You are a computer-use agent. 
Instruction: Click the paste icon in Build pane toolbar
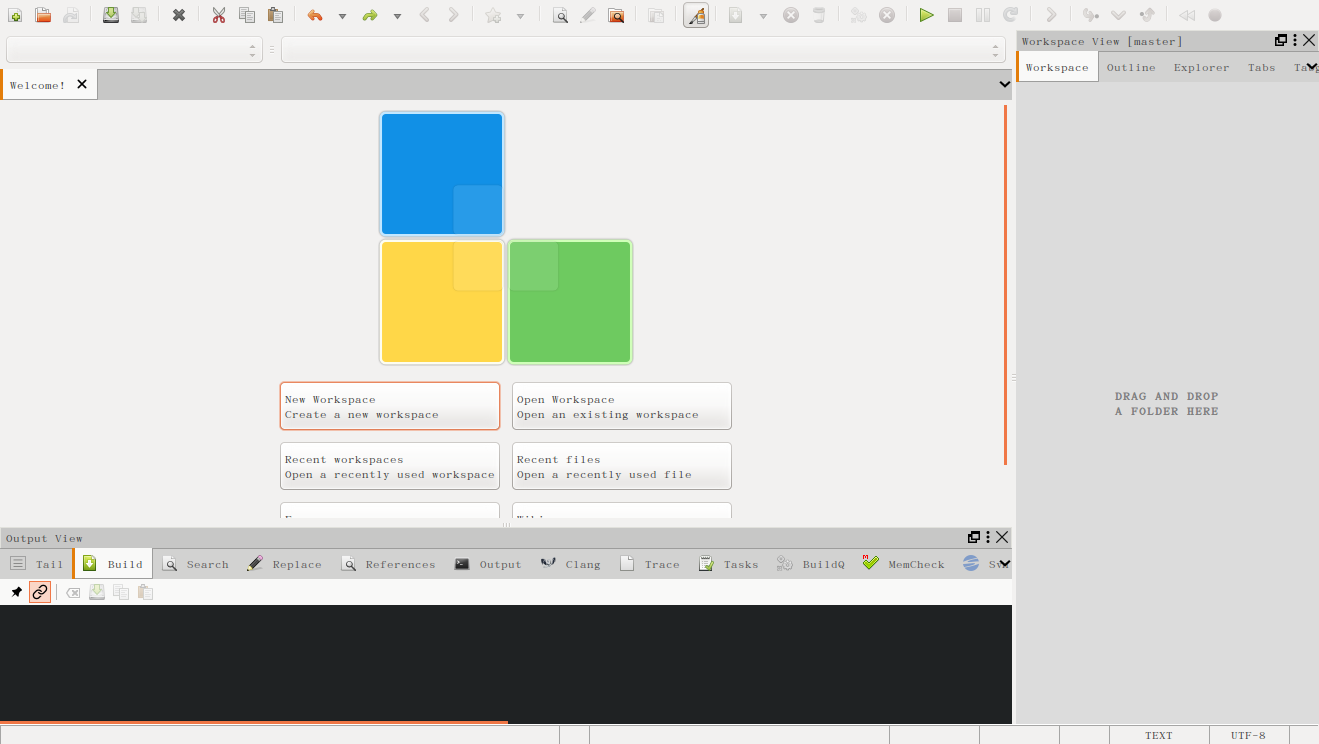(x=145, y=592)
